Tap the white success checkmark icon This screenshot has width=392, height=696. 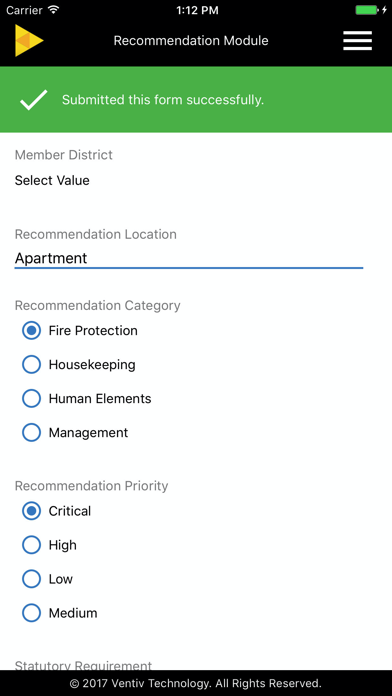tap(33, 99)
